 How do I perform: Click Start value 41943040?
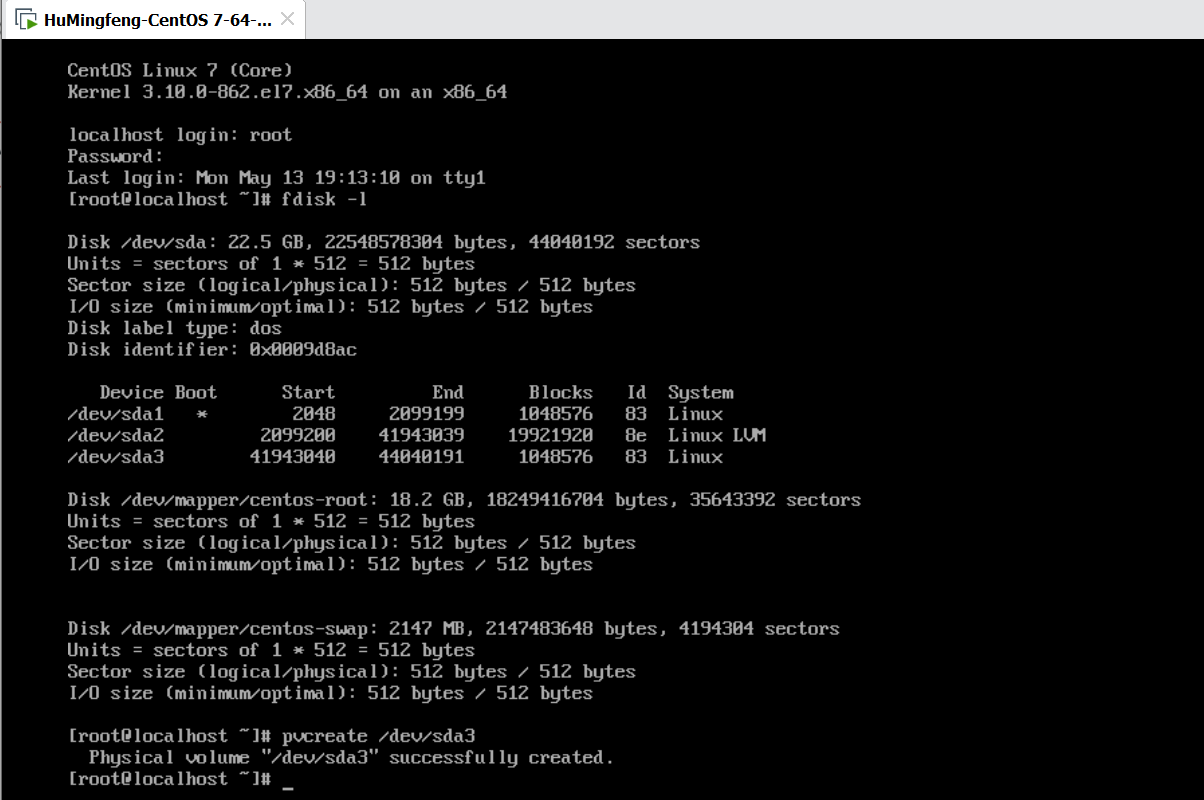pos(292,457)
